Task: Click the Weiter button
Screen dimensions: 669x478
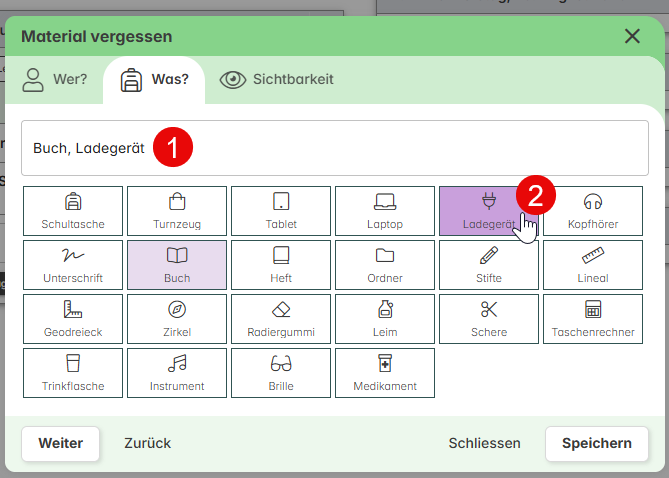Action: tap(61, 443)
